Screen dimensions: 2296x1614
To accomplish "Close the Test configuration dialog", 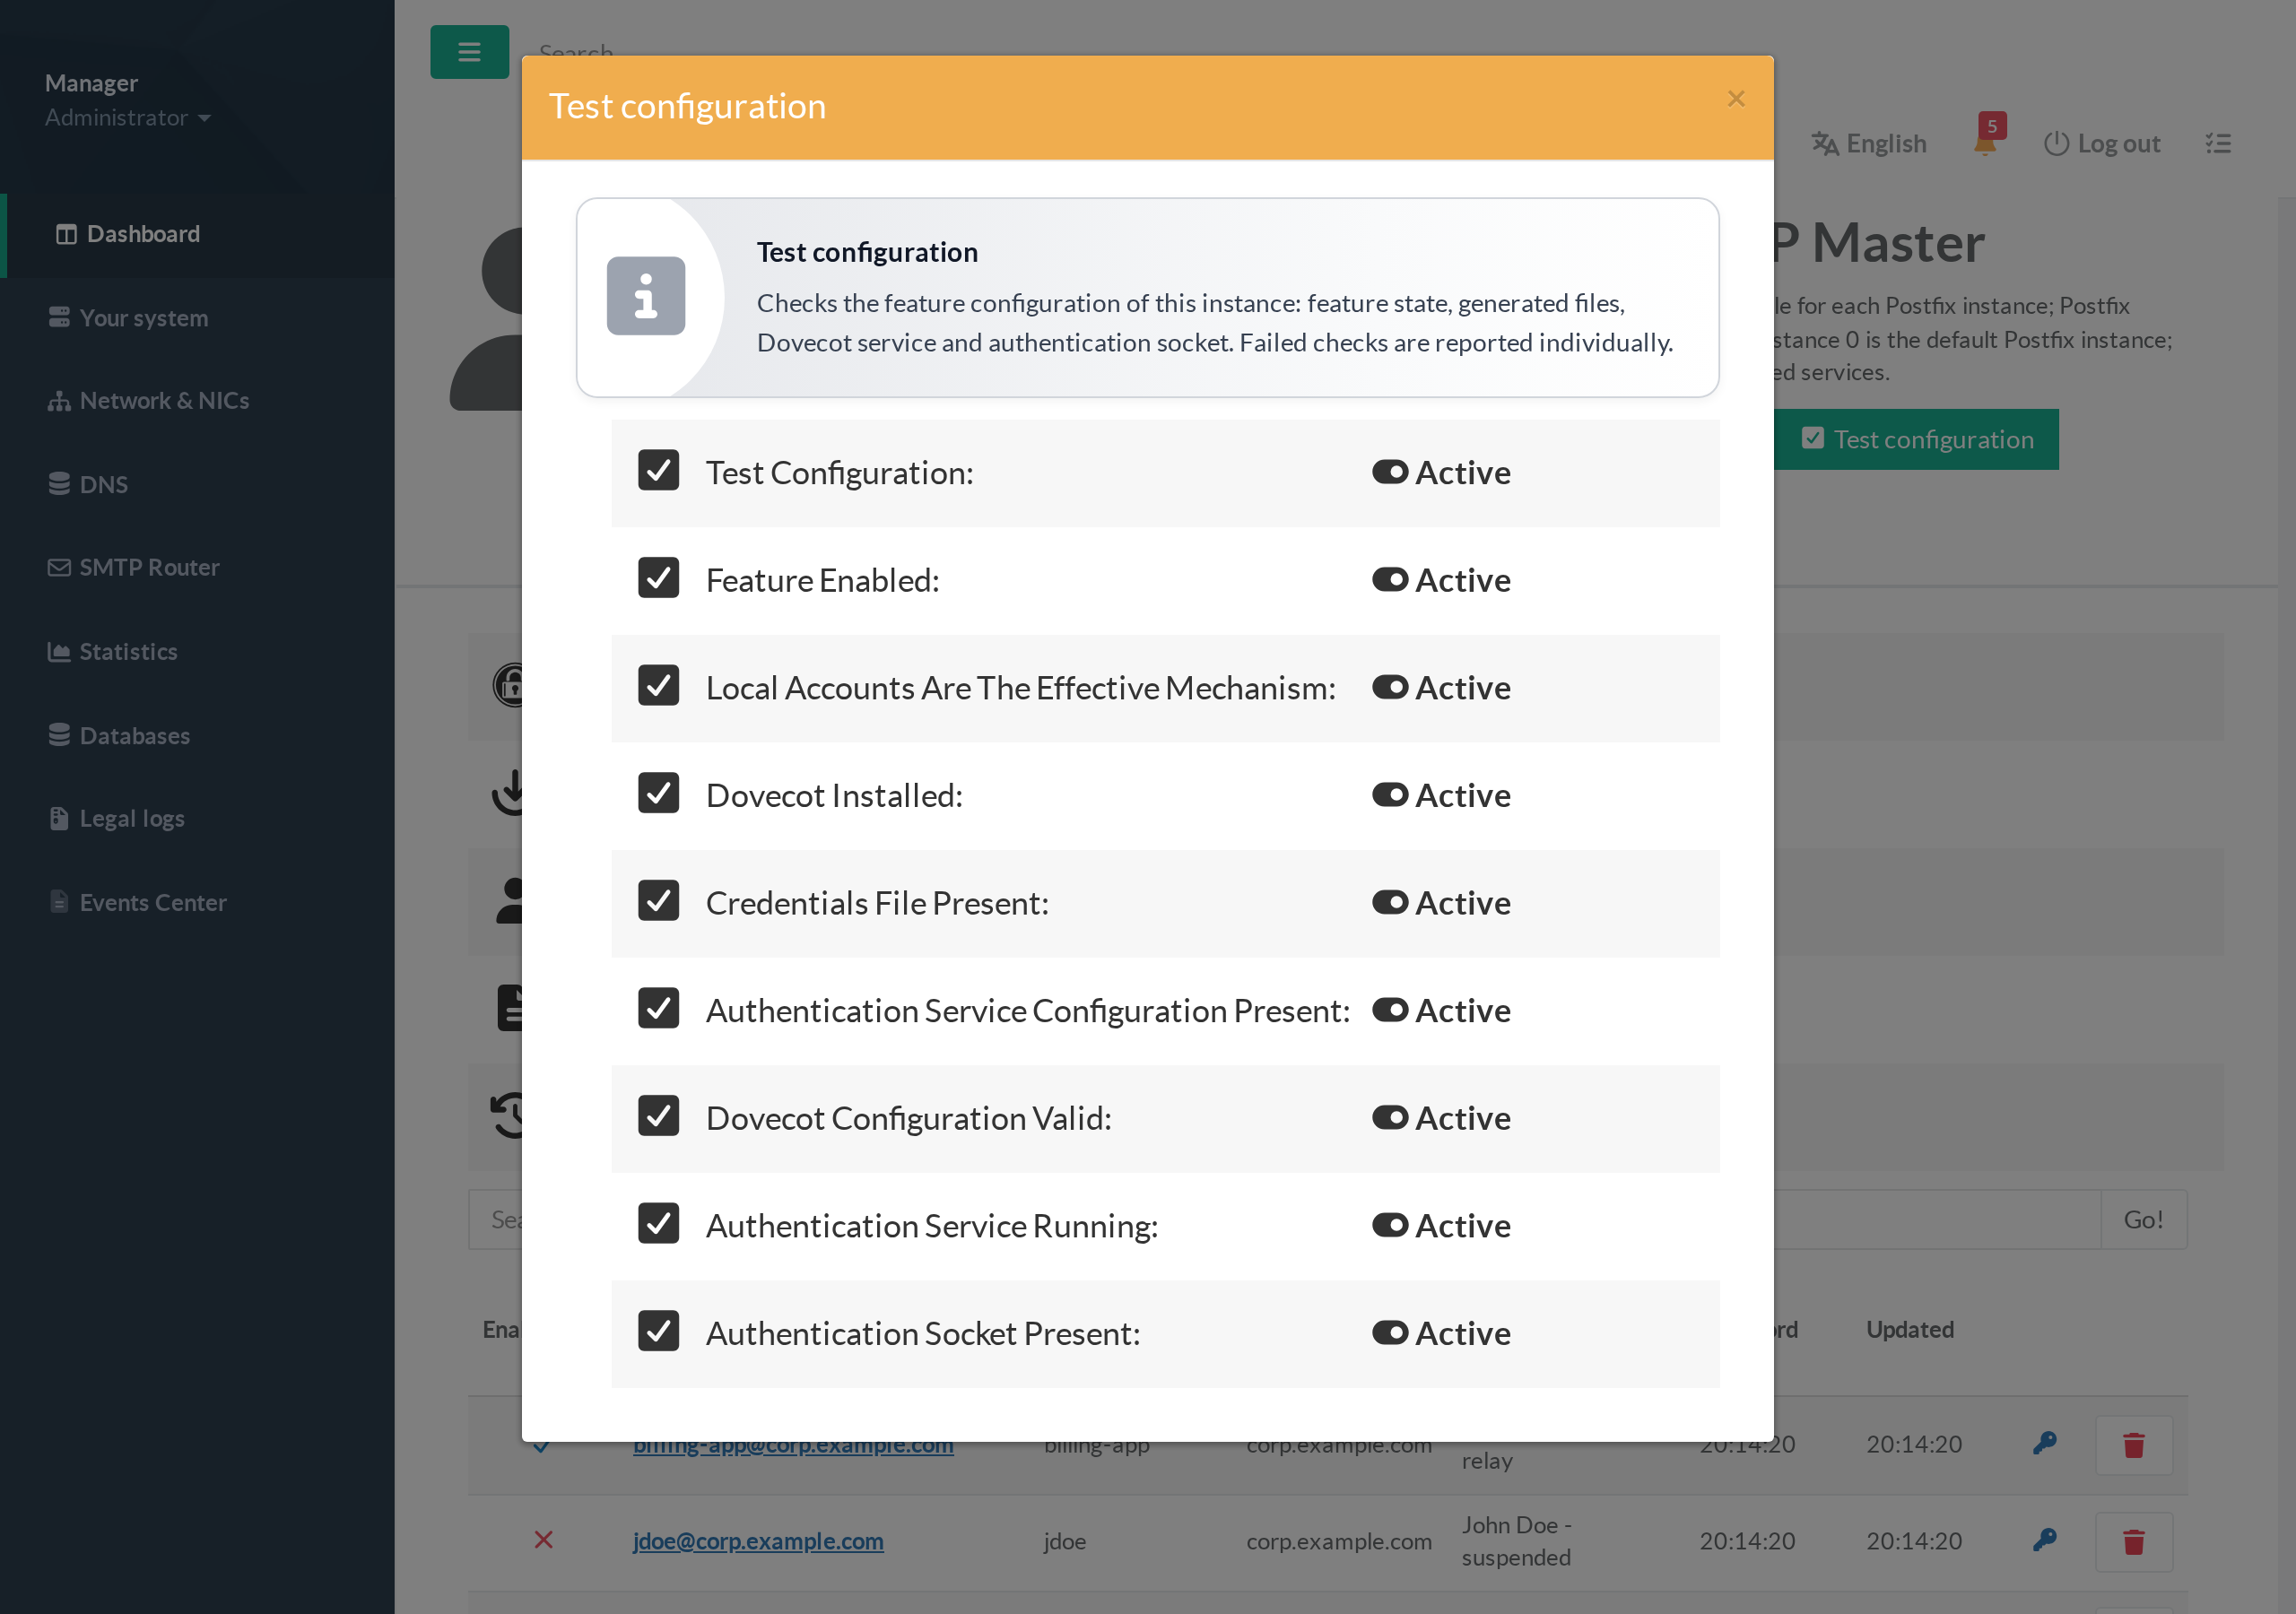I will [x=1736, y=99].
